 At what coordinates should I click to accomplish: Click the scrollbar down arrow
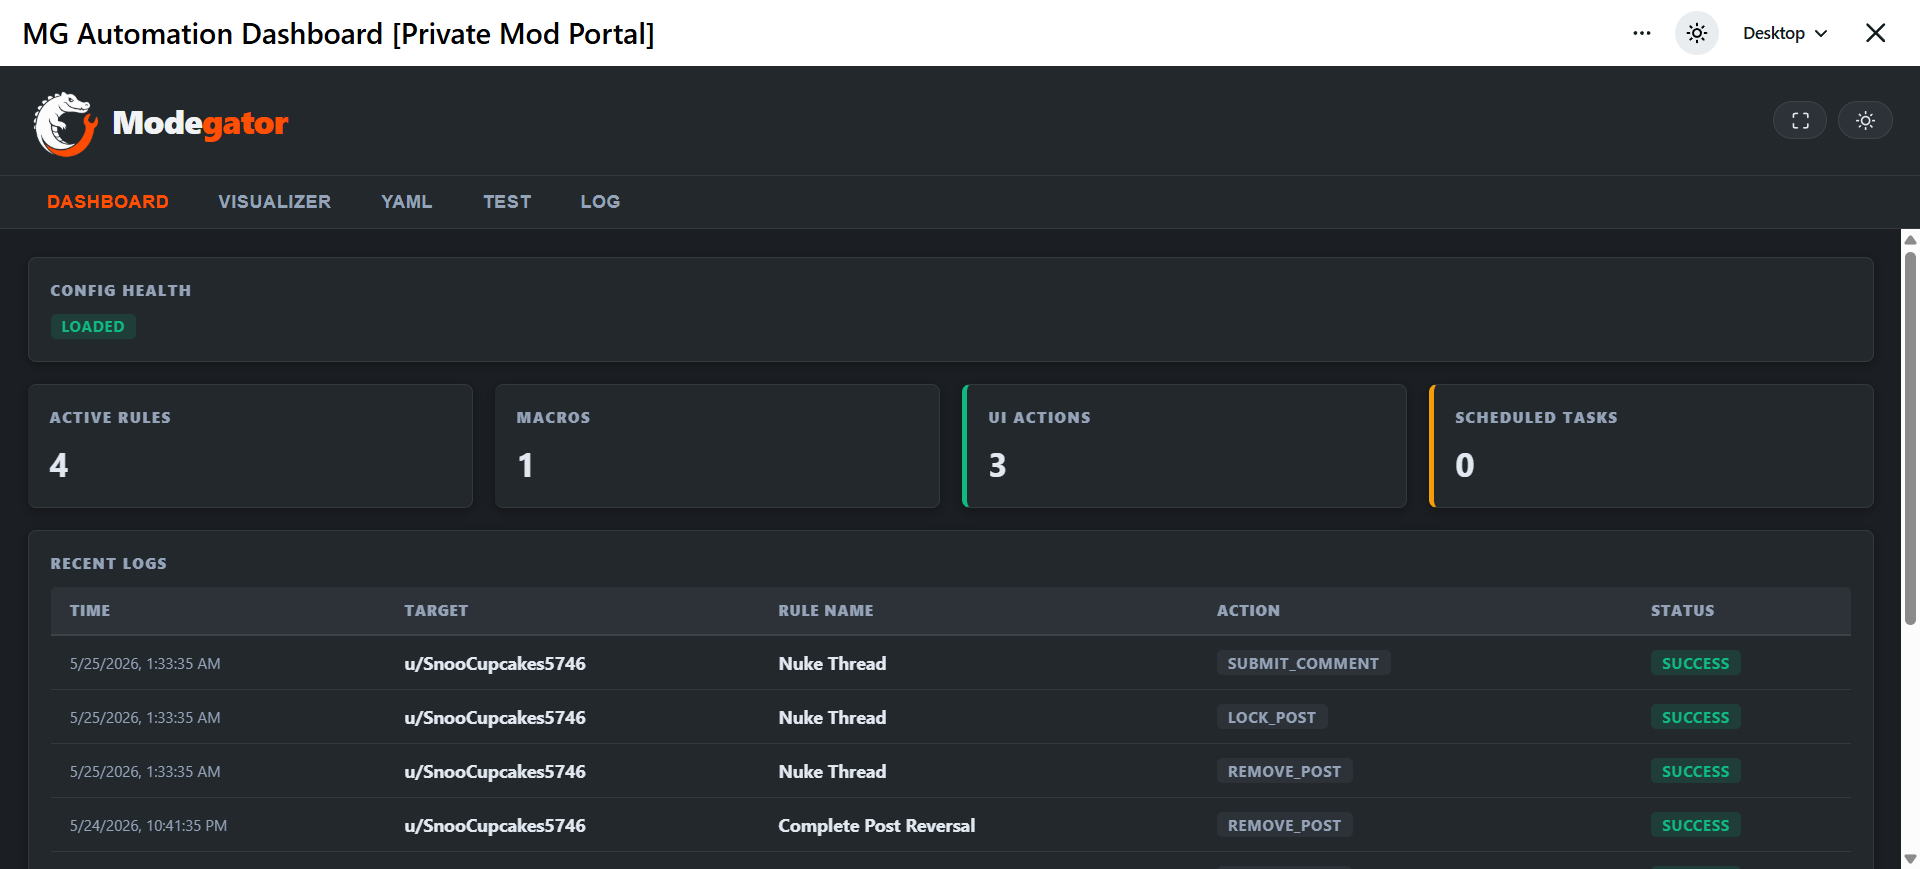[x=1910, y=859]
